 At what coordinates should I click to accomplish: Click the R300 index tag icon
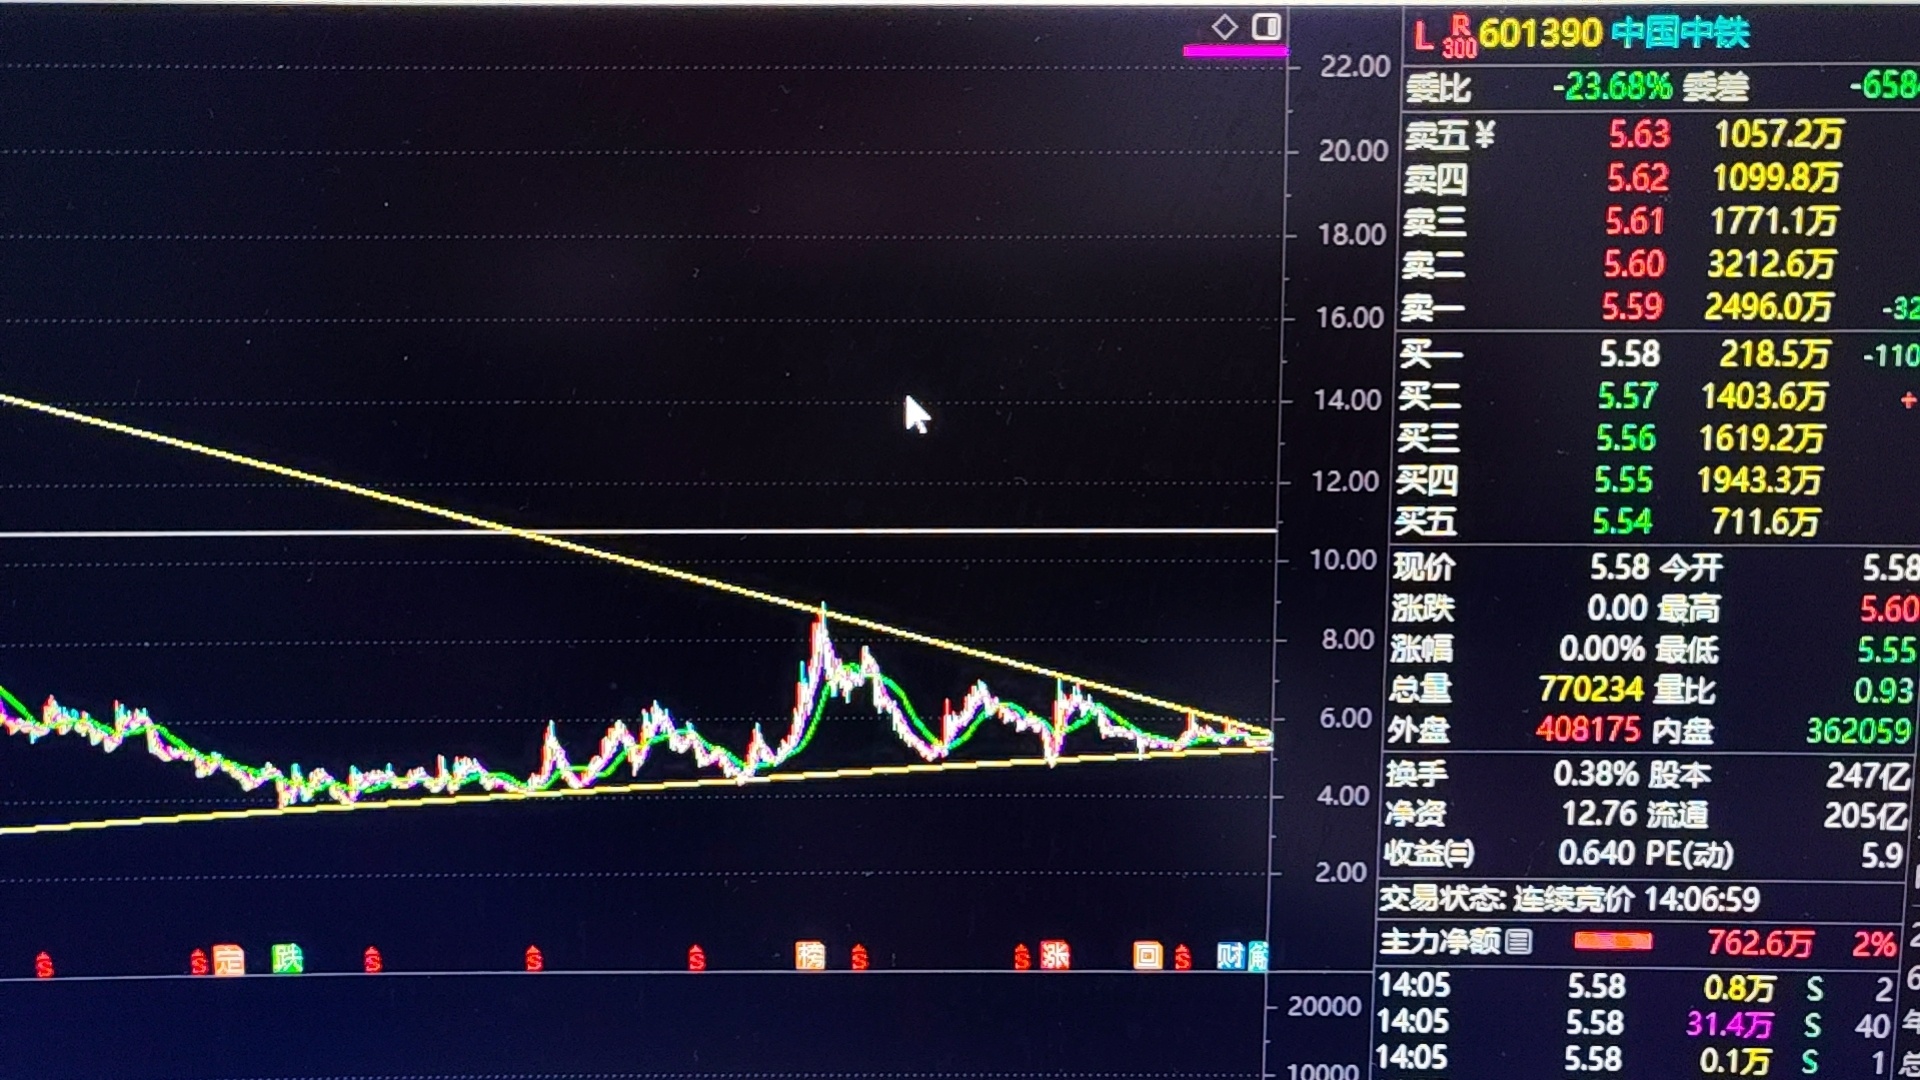pos(1459,38)
